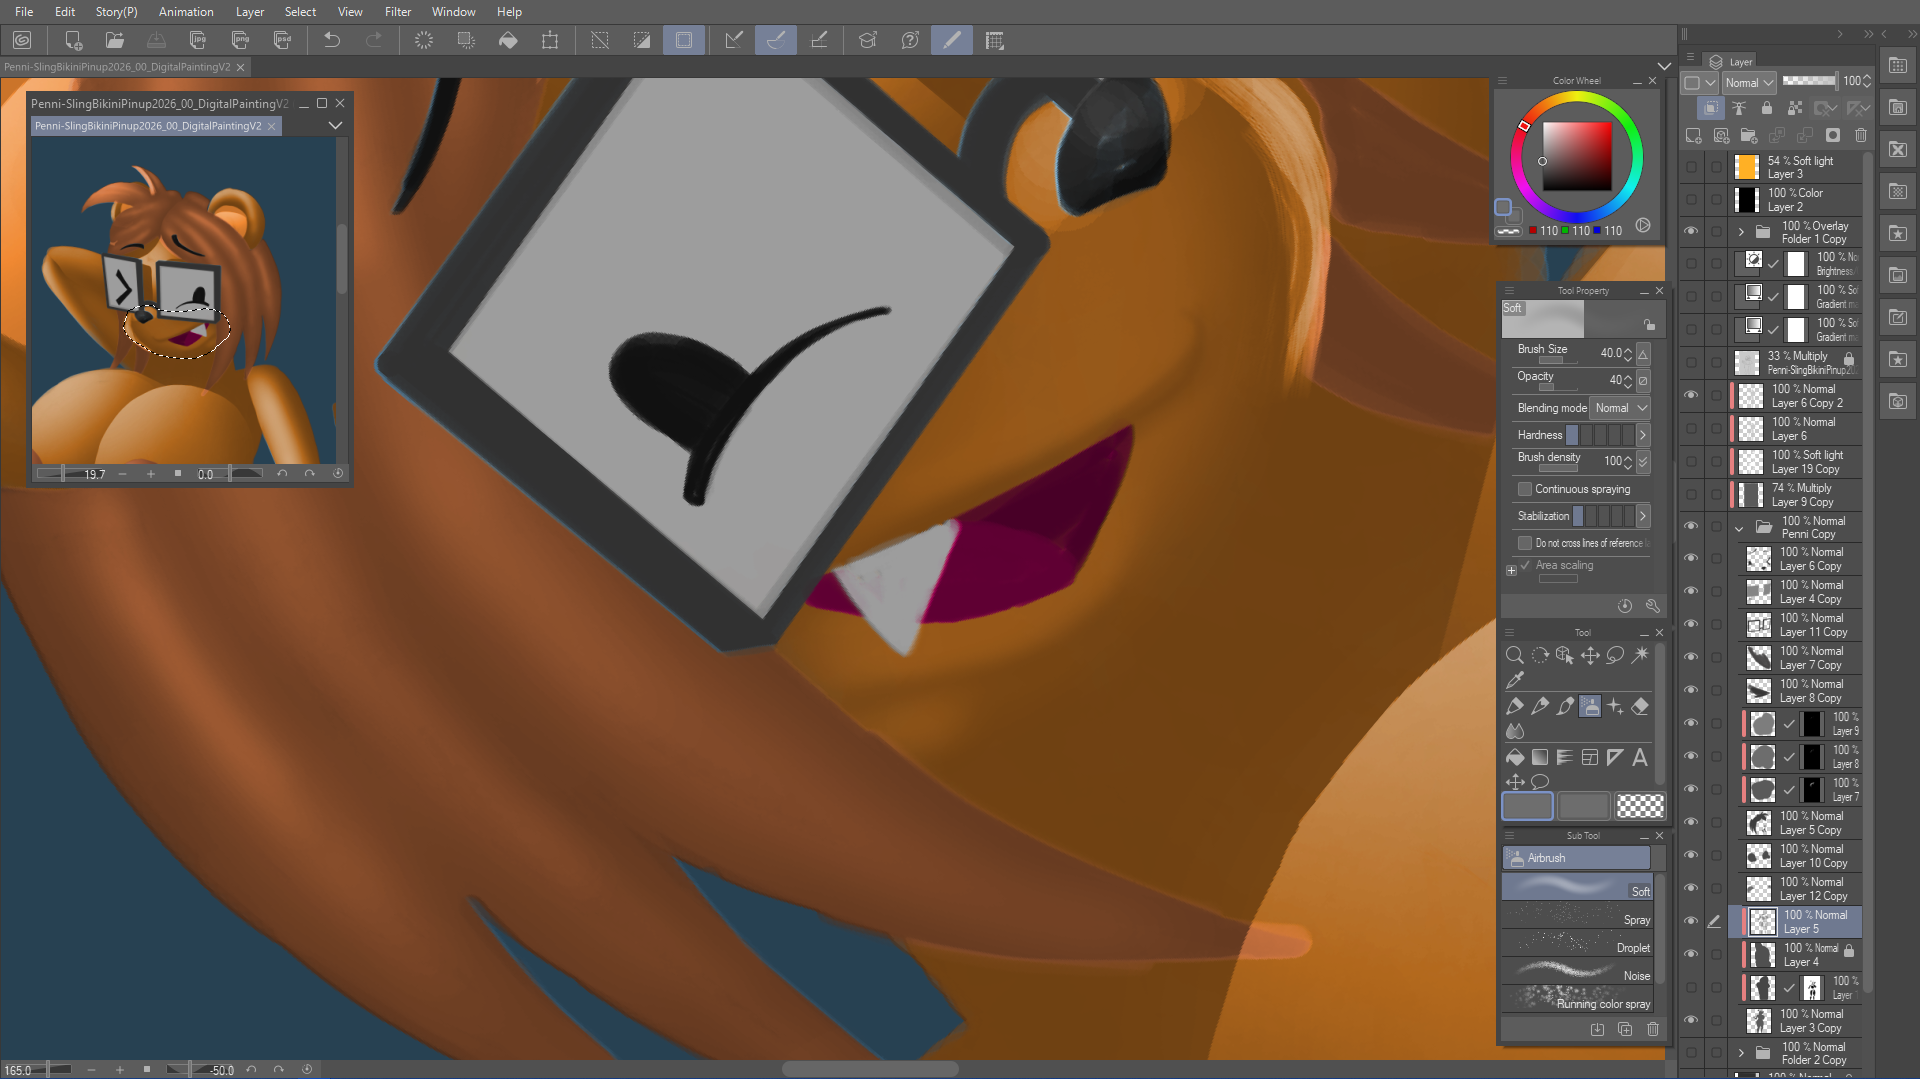
Task: Click the Undo arrow in toolbar
Action: click(332, 40)
